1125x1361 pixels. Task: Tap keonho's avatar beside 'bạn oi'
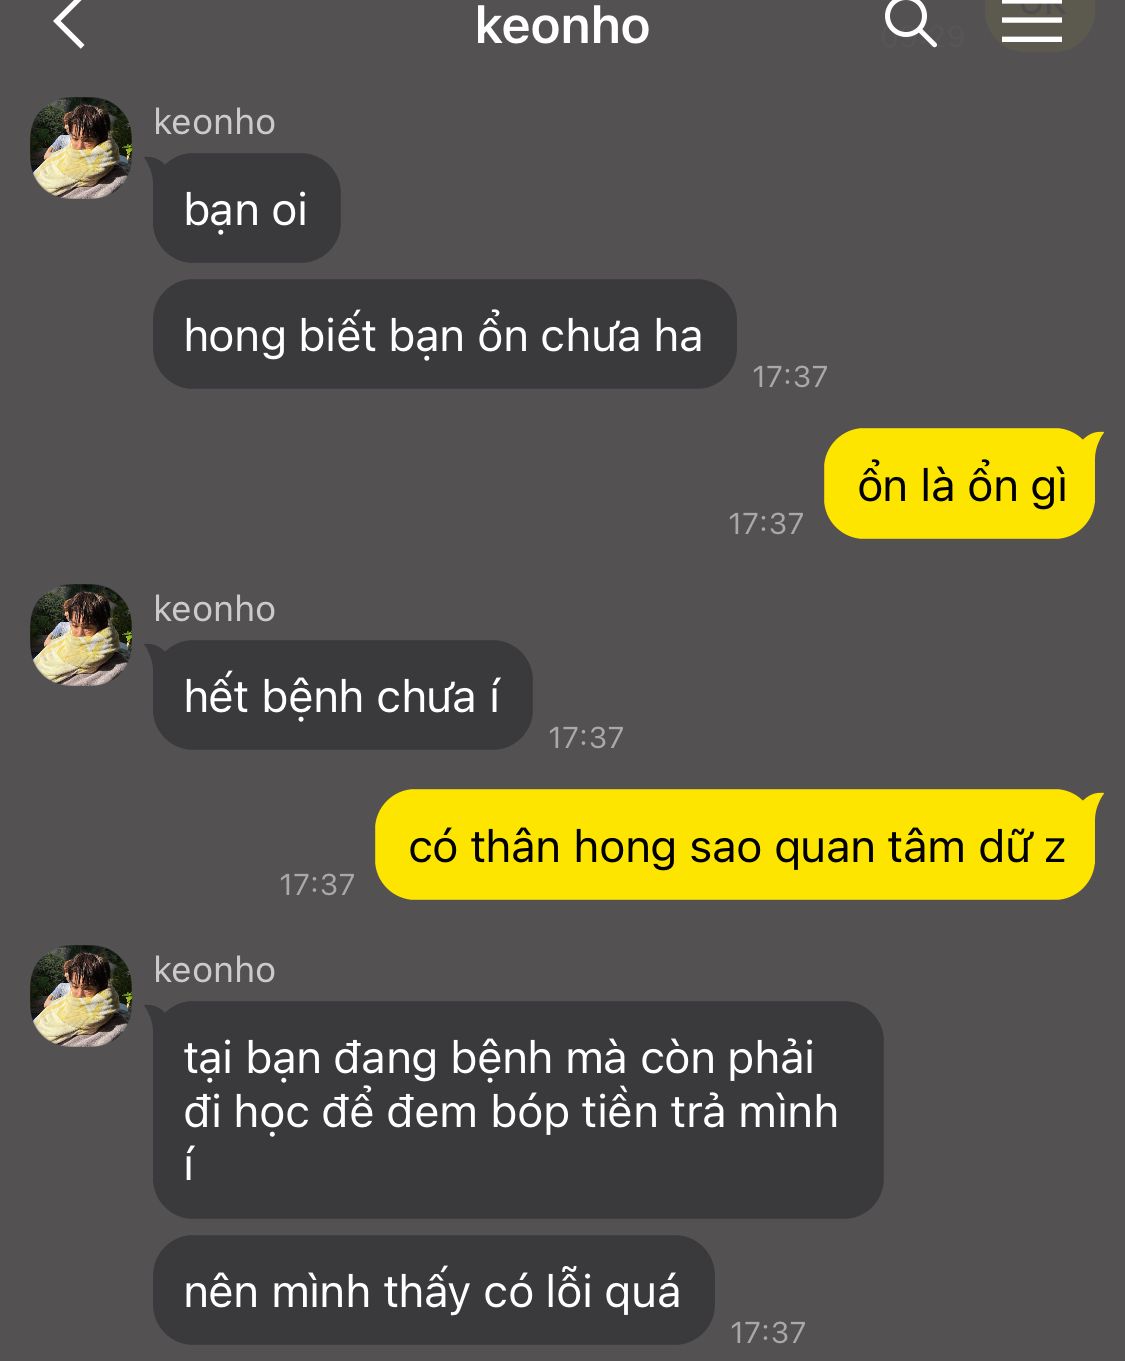[81, 148]
